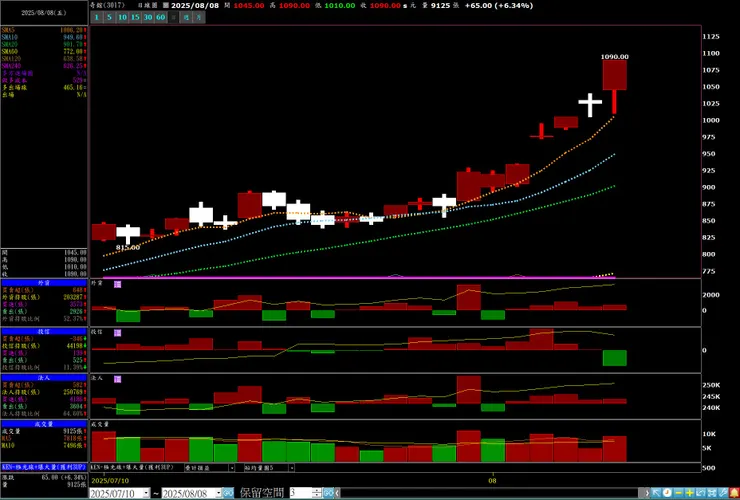Click the SMA120 row in the legend
This screenshot has width=740, height=500.
[x=44, y=59]
